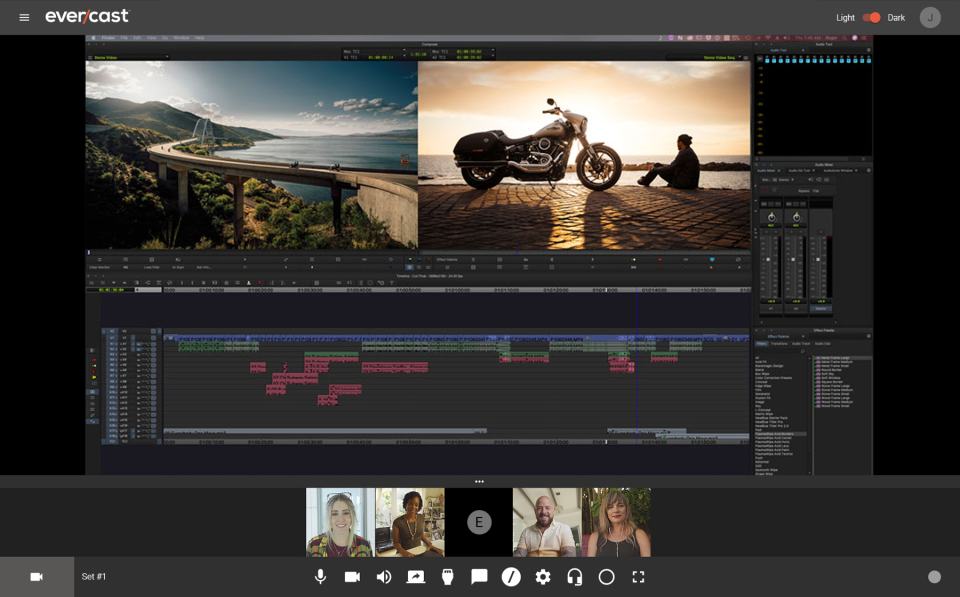Click the Set #1 room label

click(94, 577)
